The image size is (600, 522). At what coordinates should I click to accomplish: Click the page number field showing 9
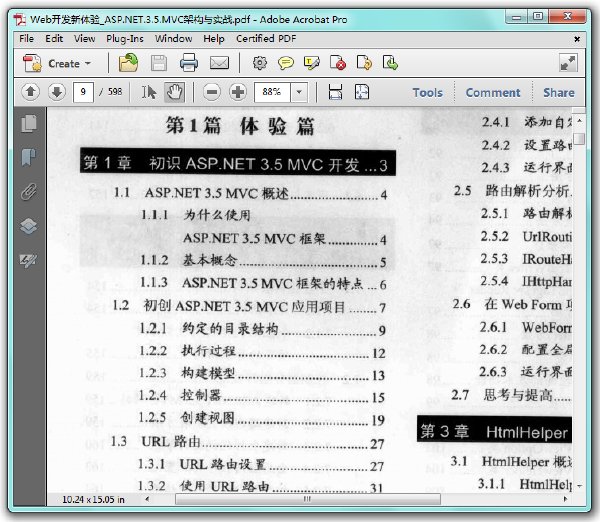pyautogui.click(x=83, y=92)
